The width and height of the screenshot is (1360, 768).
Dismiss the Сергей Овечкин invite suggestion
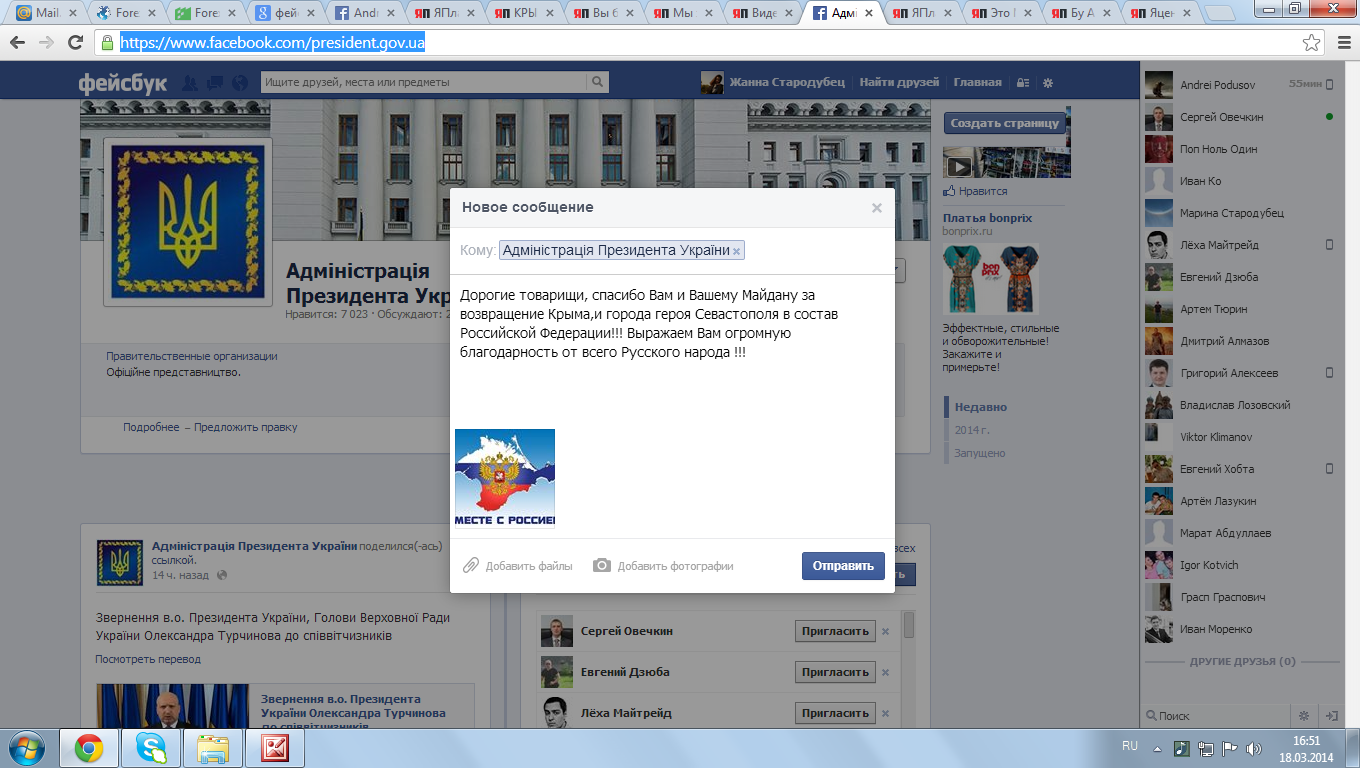tap(885, 632)
